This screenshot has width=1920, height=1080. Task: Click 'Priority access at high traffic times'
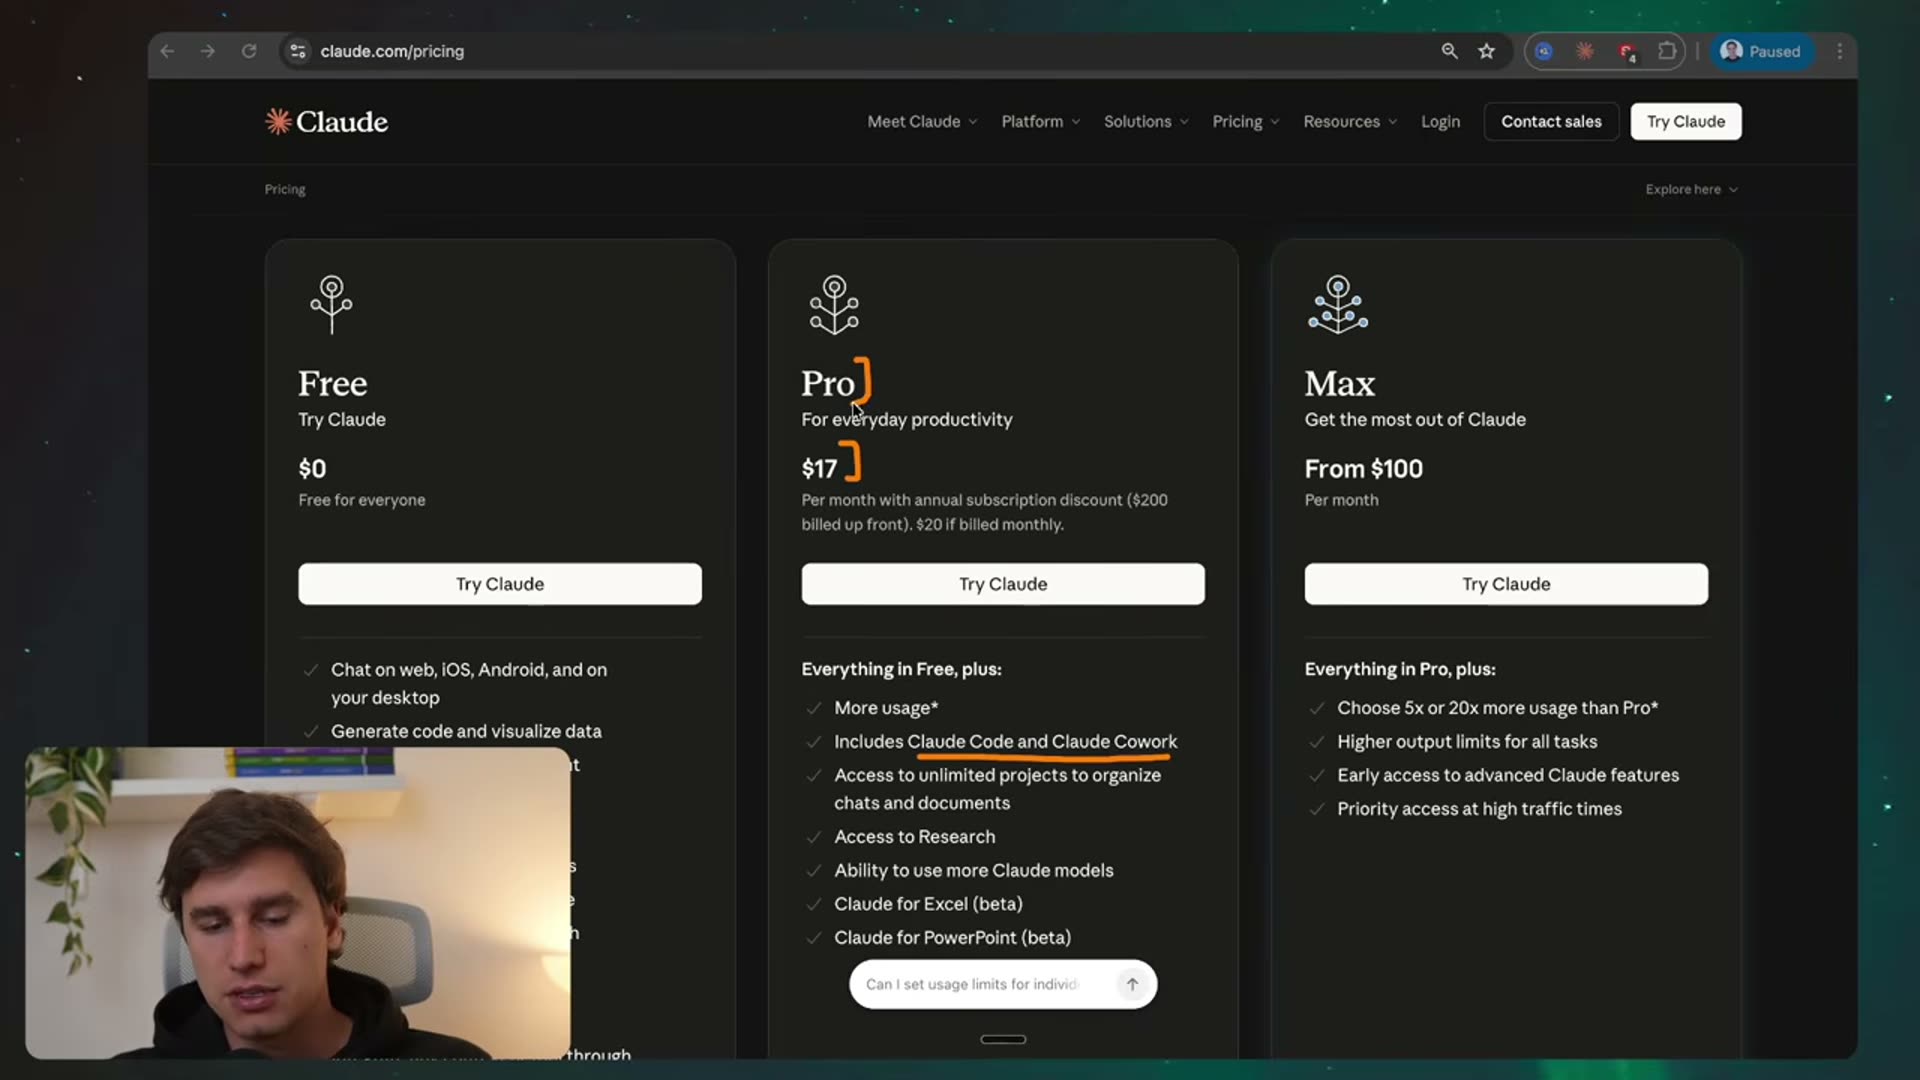[1479, 808]
